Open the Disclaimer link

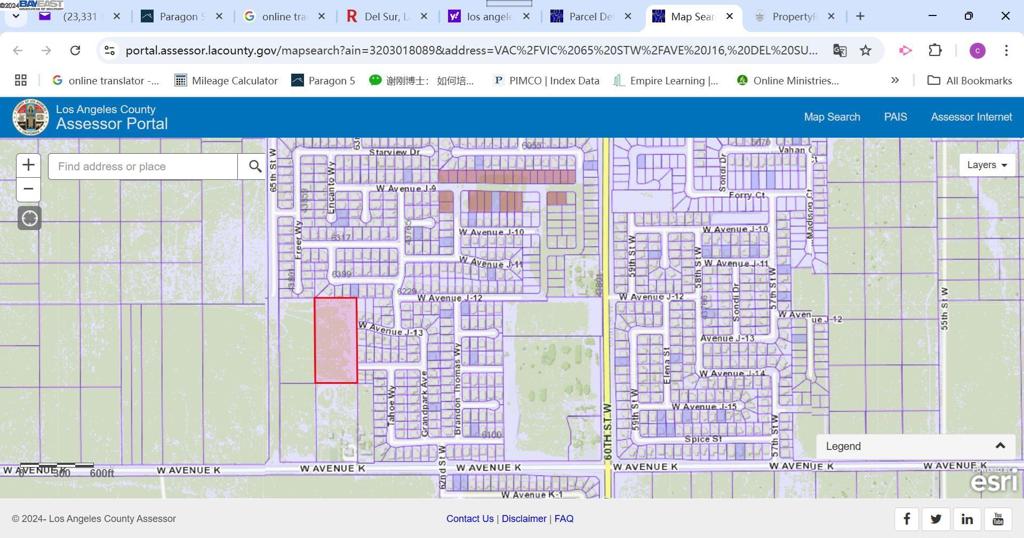(524, 518)
